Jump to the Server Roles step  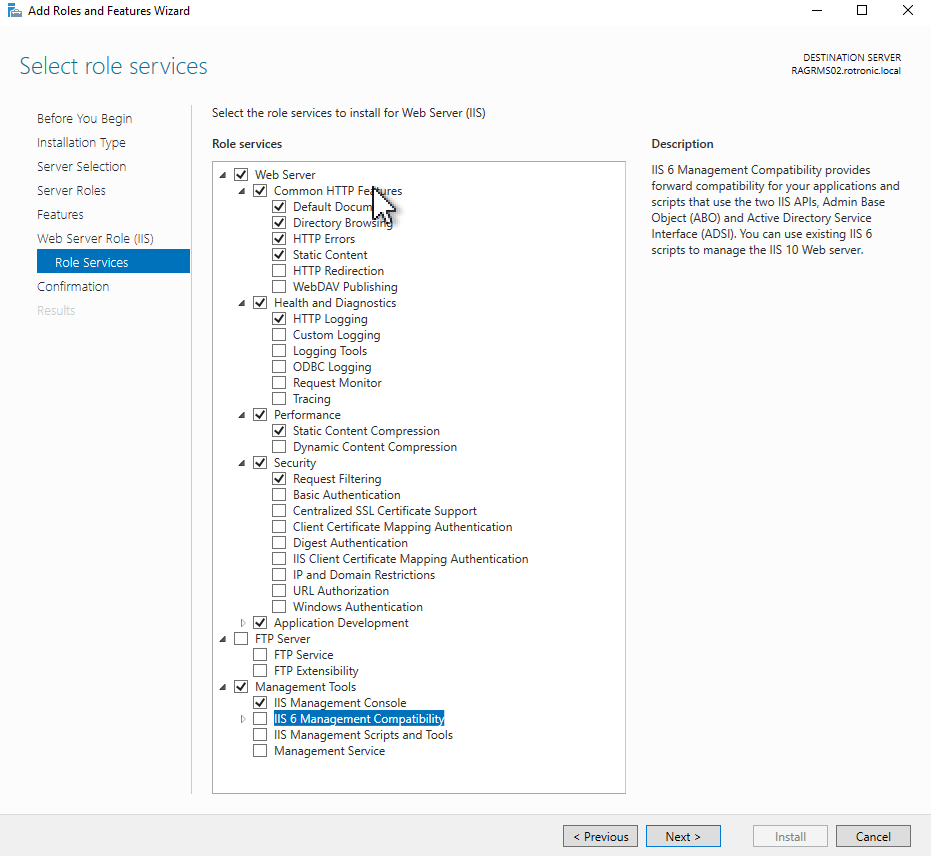coord(71,191)
